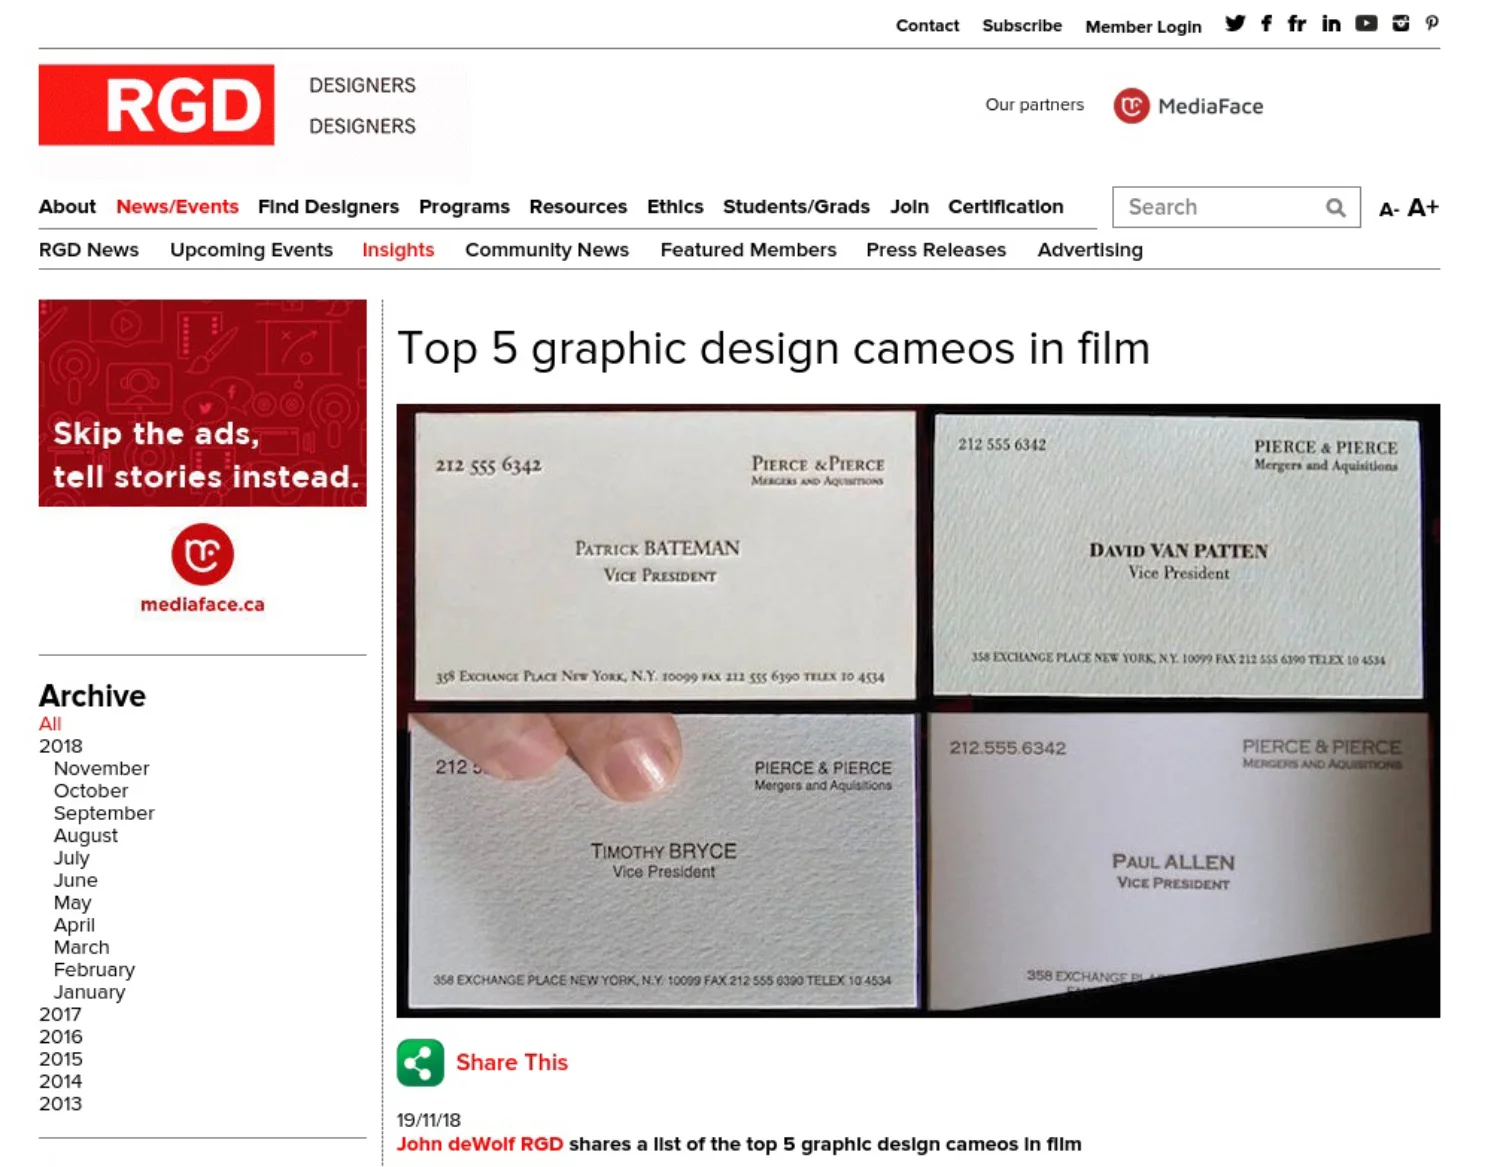The width and height of the screenshot is (1500, 1167).
Task: Switch to Community News tab
Action: coord(547,250)
